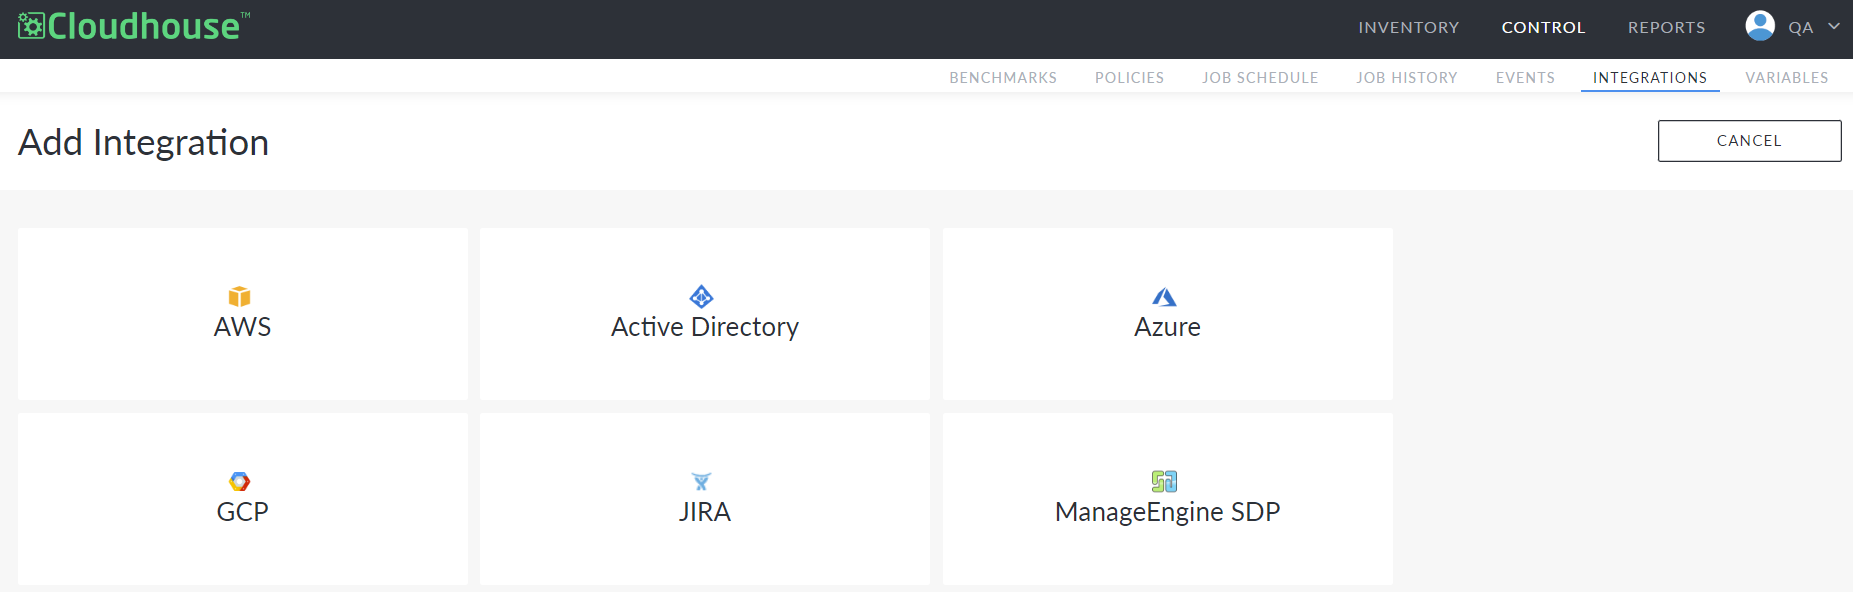Click the Active Directory diamond icon
Screen dimensions: 1853x592
coord(702,296)
